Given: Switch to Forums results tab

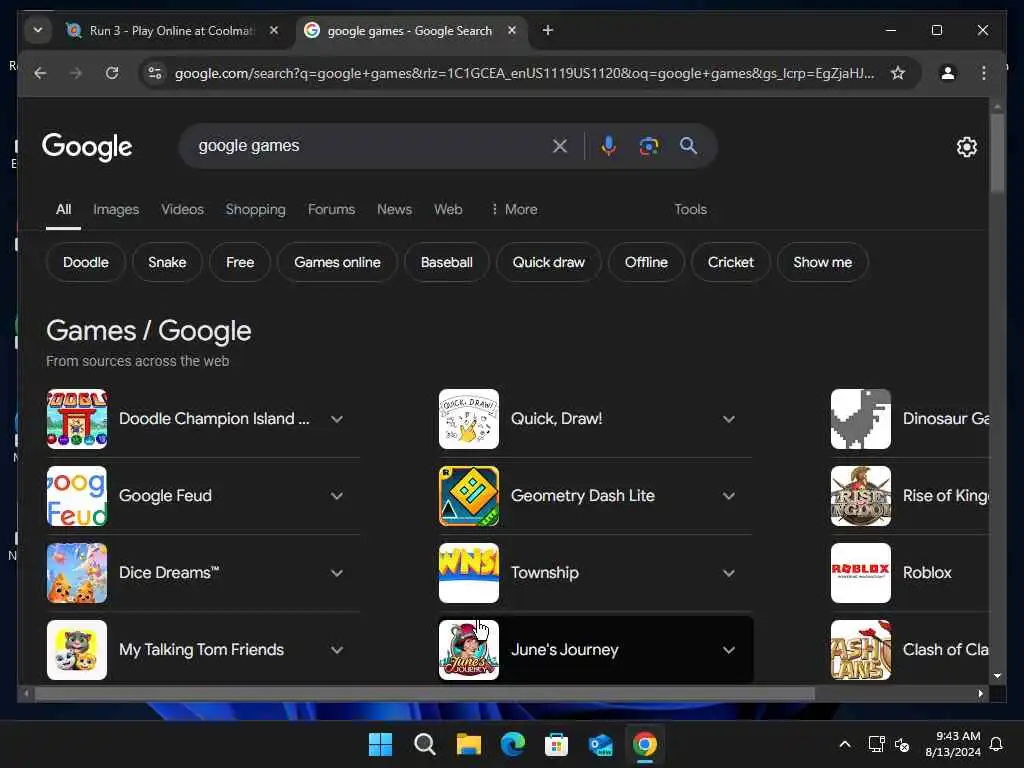Looking at the screenshot, I should tap(331, 210).
